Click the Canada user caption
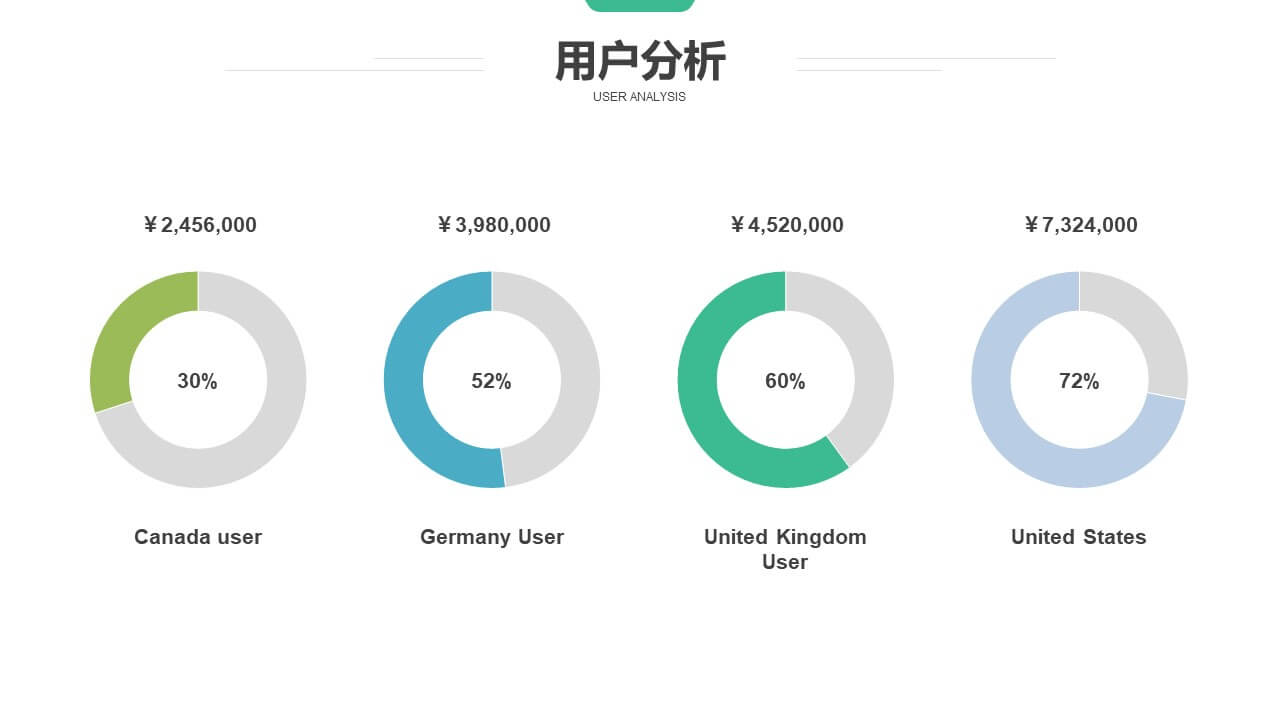Image resolution: width=1280 pixels, height=720 pixels. [x=198, y=537]
